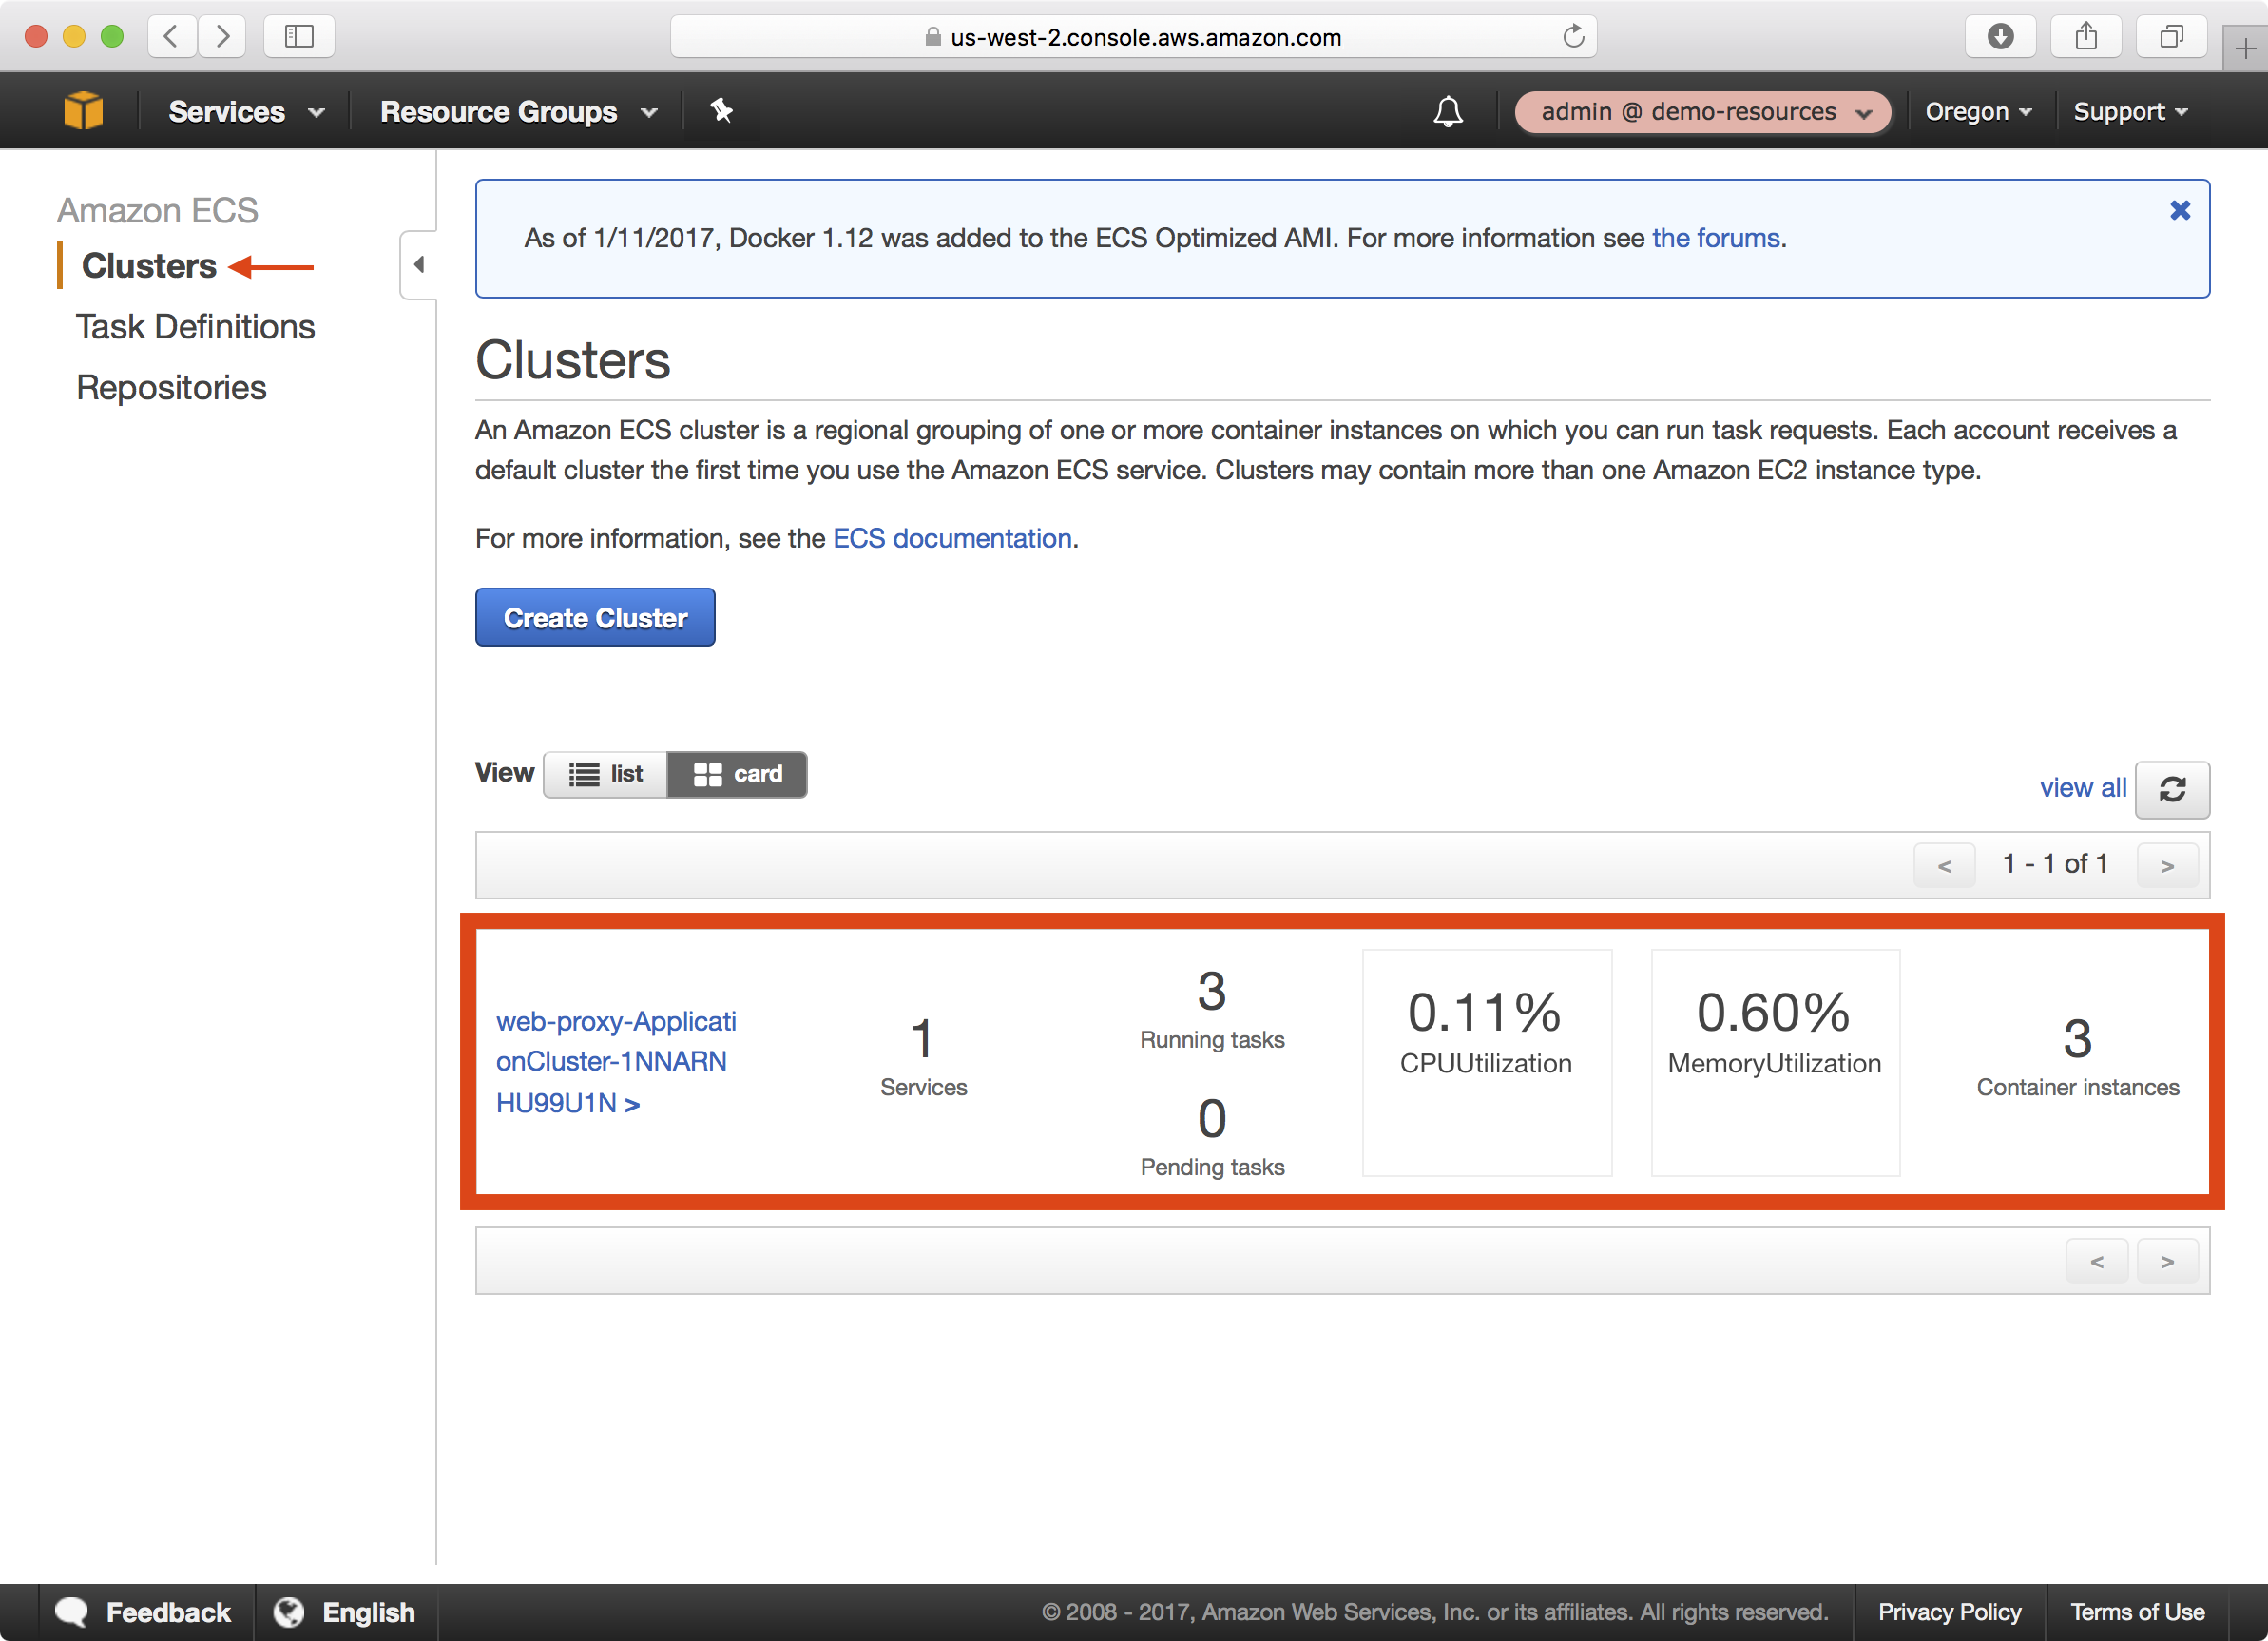2268x1641 pixels.
Task: Open Safari downloads icon
Action: (x=2000, y=37)
